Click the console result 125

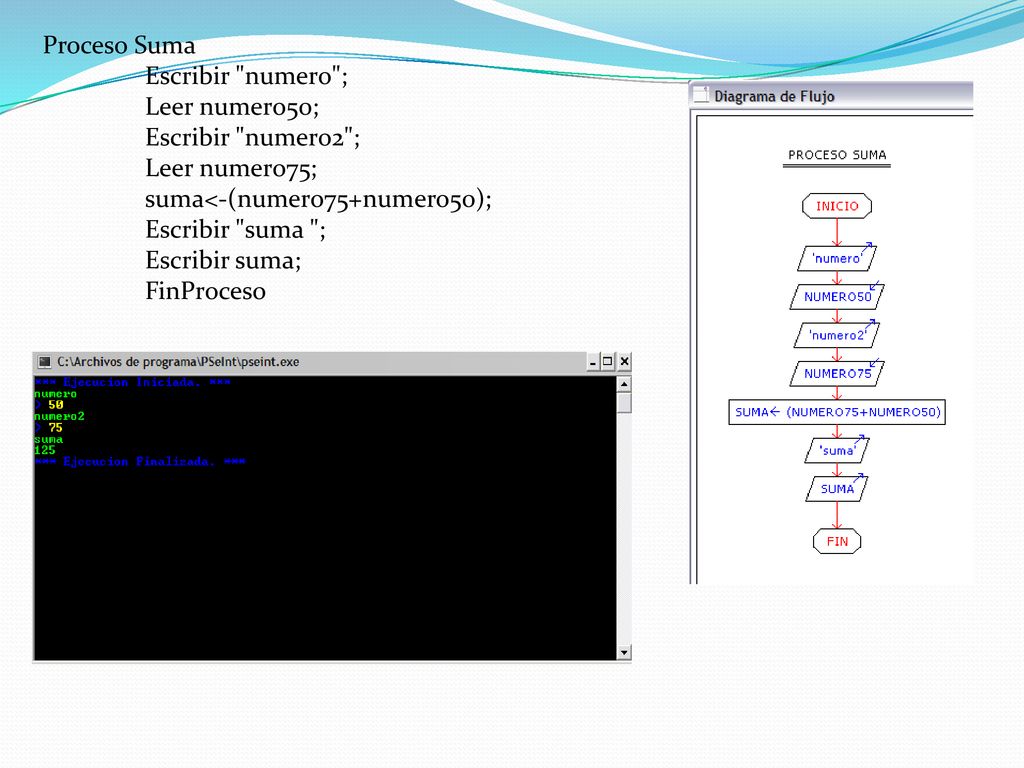coord(45,451)
